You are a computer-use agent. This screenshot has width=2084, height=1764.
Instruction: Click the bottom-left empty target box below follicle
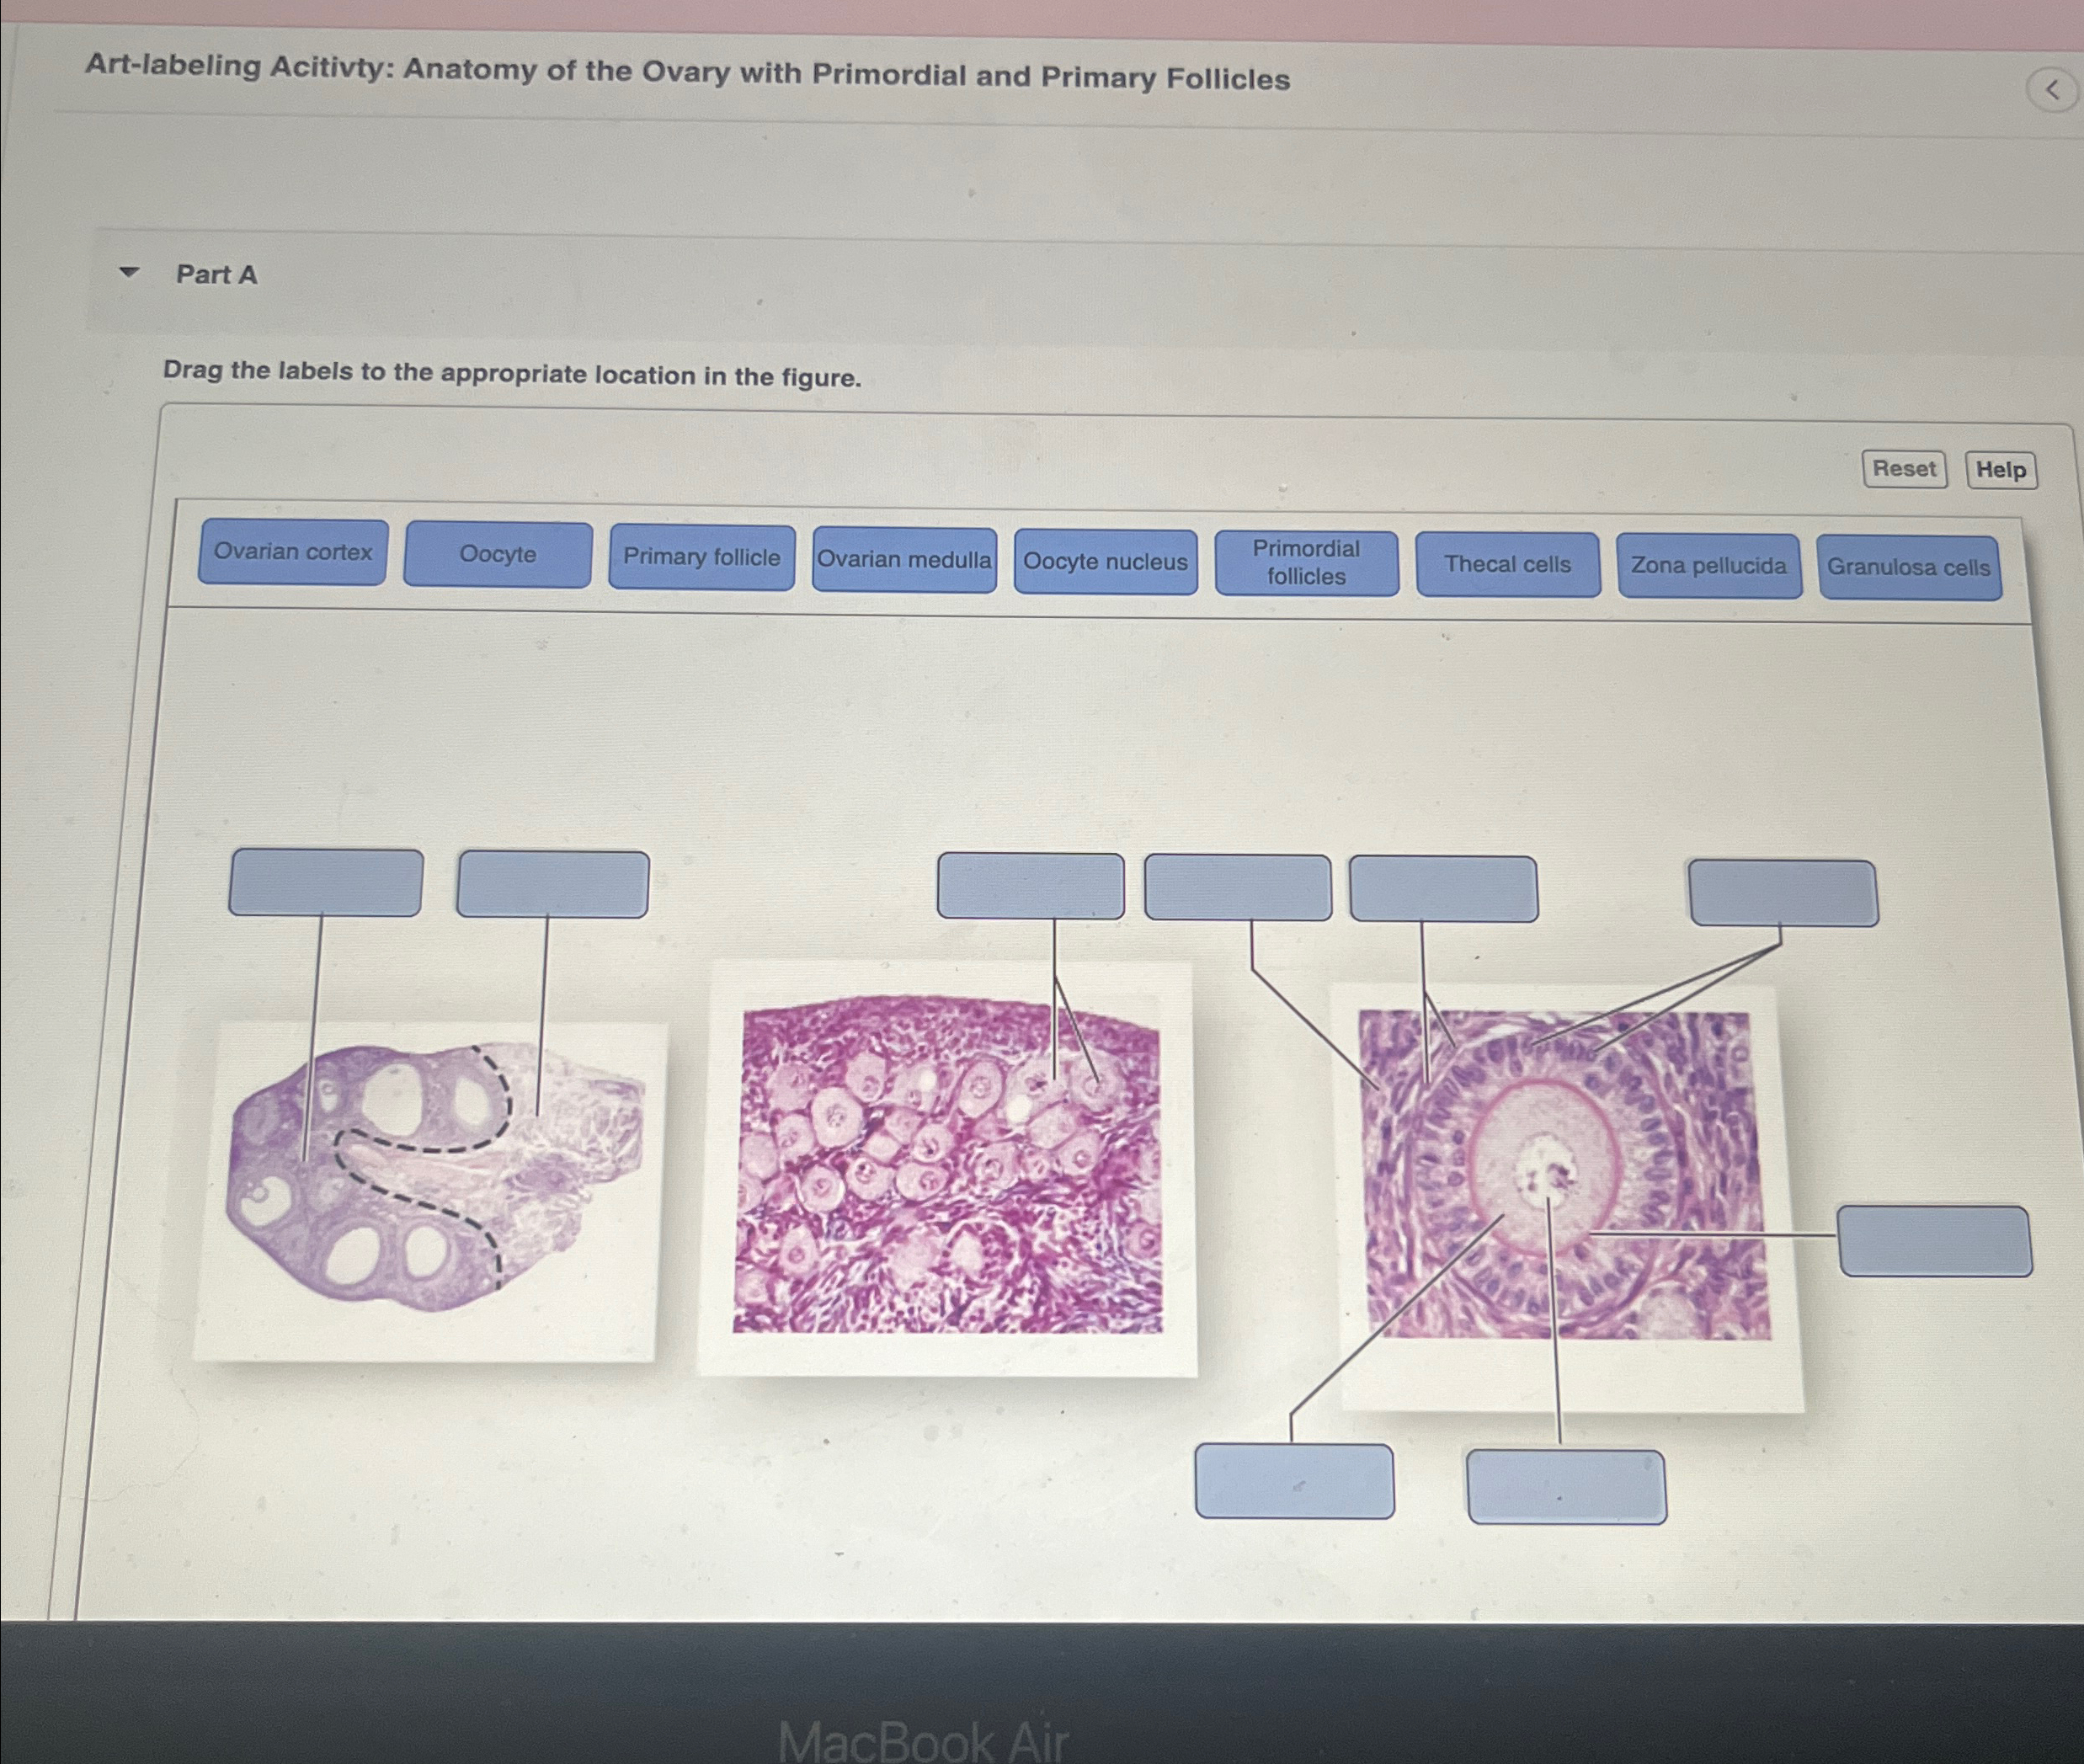(1295, 1481)
